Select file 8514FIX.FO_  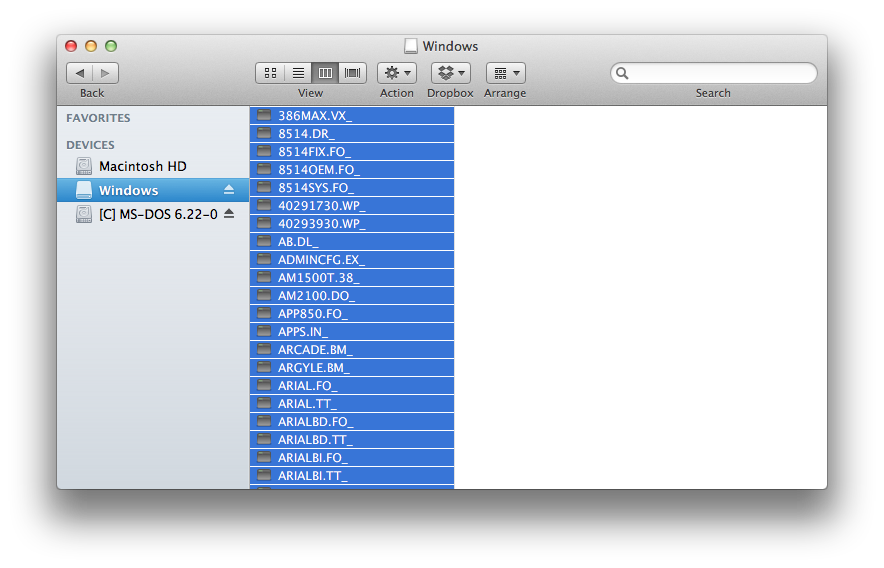(352, 152)
